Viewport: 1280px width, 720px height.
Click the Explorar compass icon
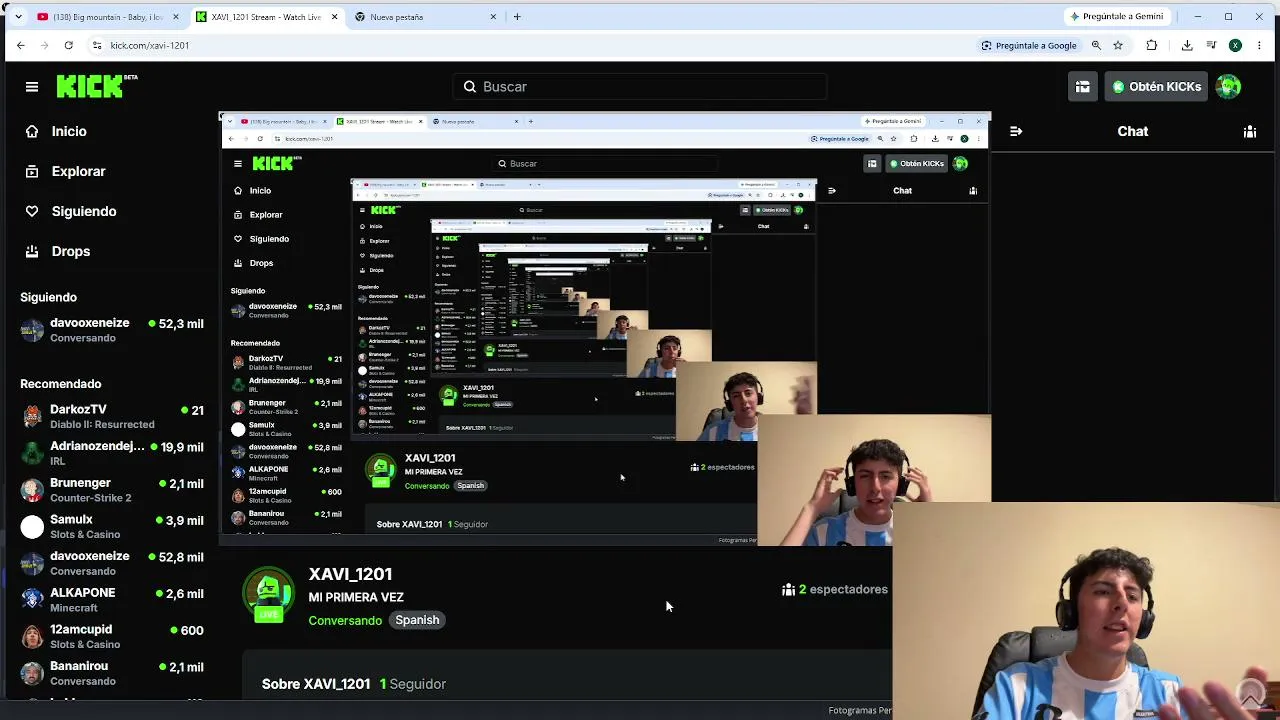coord(32,171)
